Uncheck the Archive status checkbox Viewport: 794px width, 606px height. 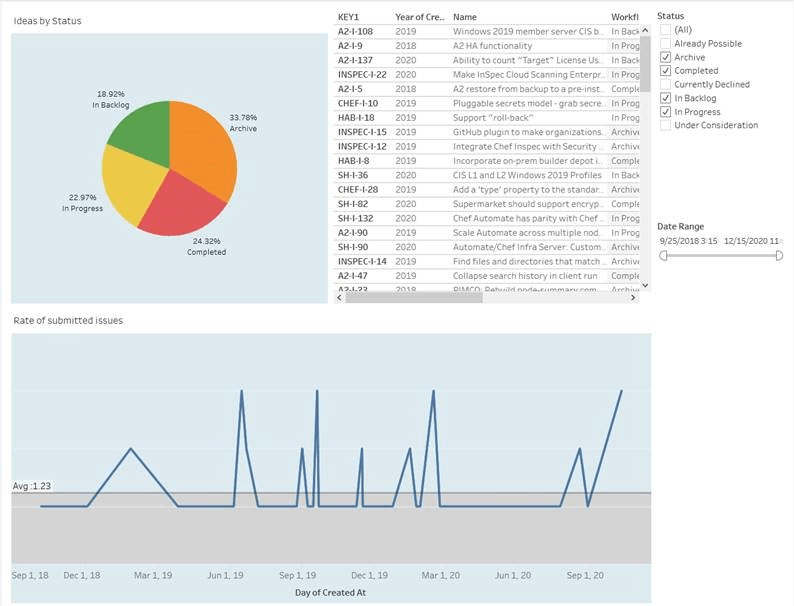click(x=666, y=58)
